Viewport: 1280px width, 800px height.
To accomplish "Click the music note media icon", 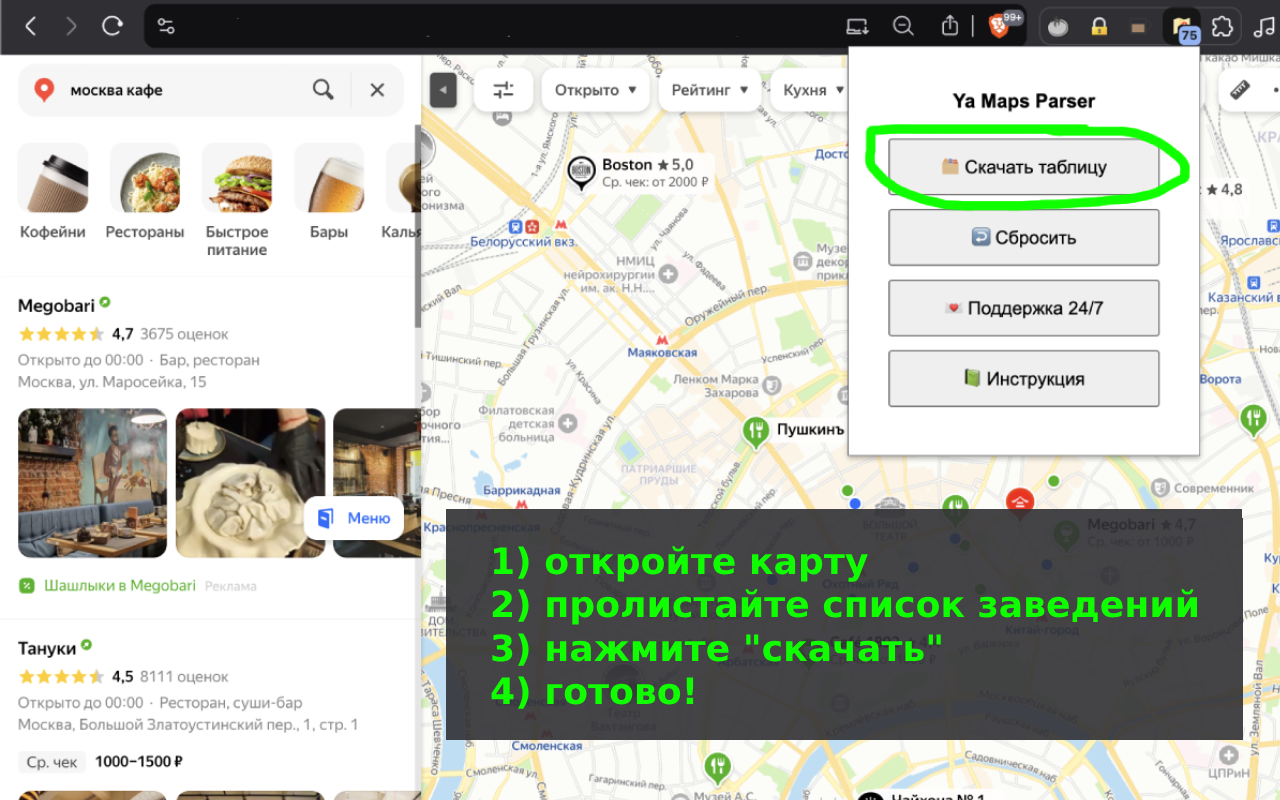I will click(x=1263, y=27).
